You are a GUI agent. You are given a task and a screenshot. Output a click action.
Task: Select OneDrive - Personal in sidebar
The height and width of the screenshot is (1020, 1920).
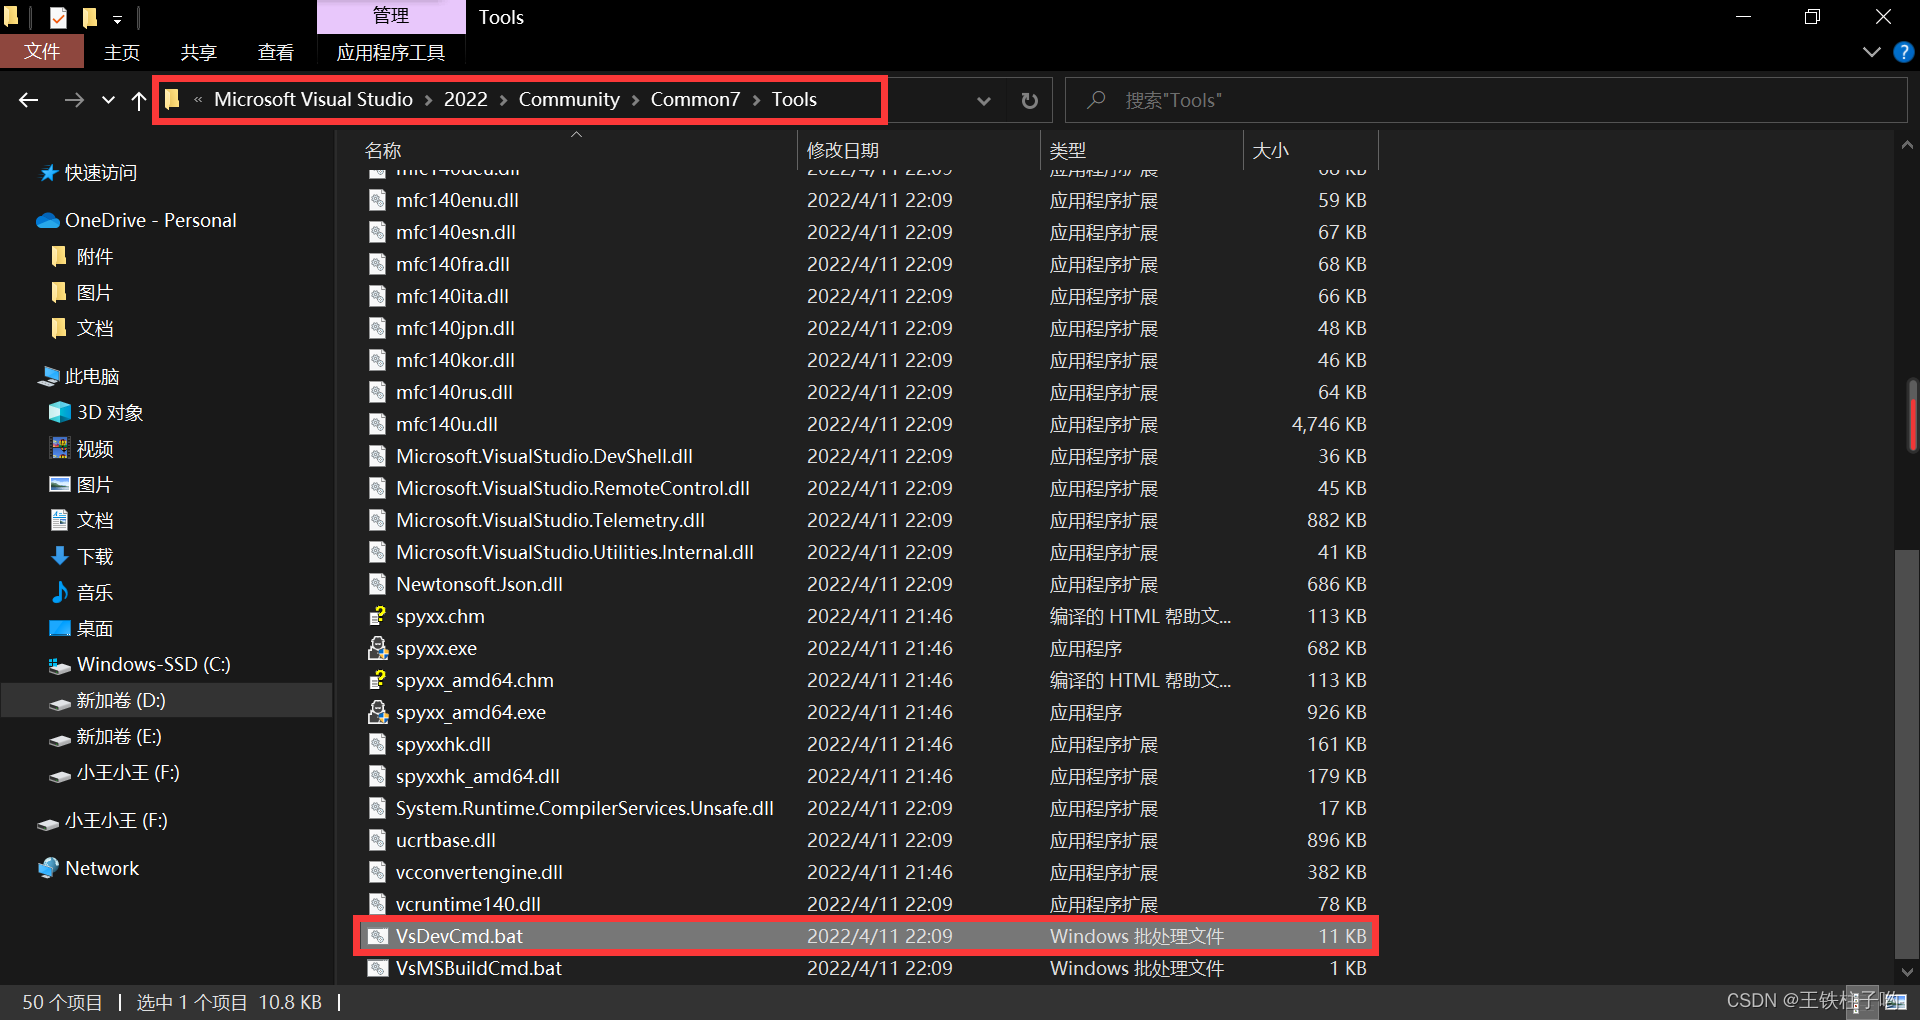pos(150,220)
